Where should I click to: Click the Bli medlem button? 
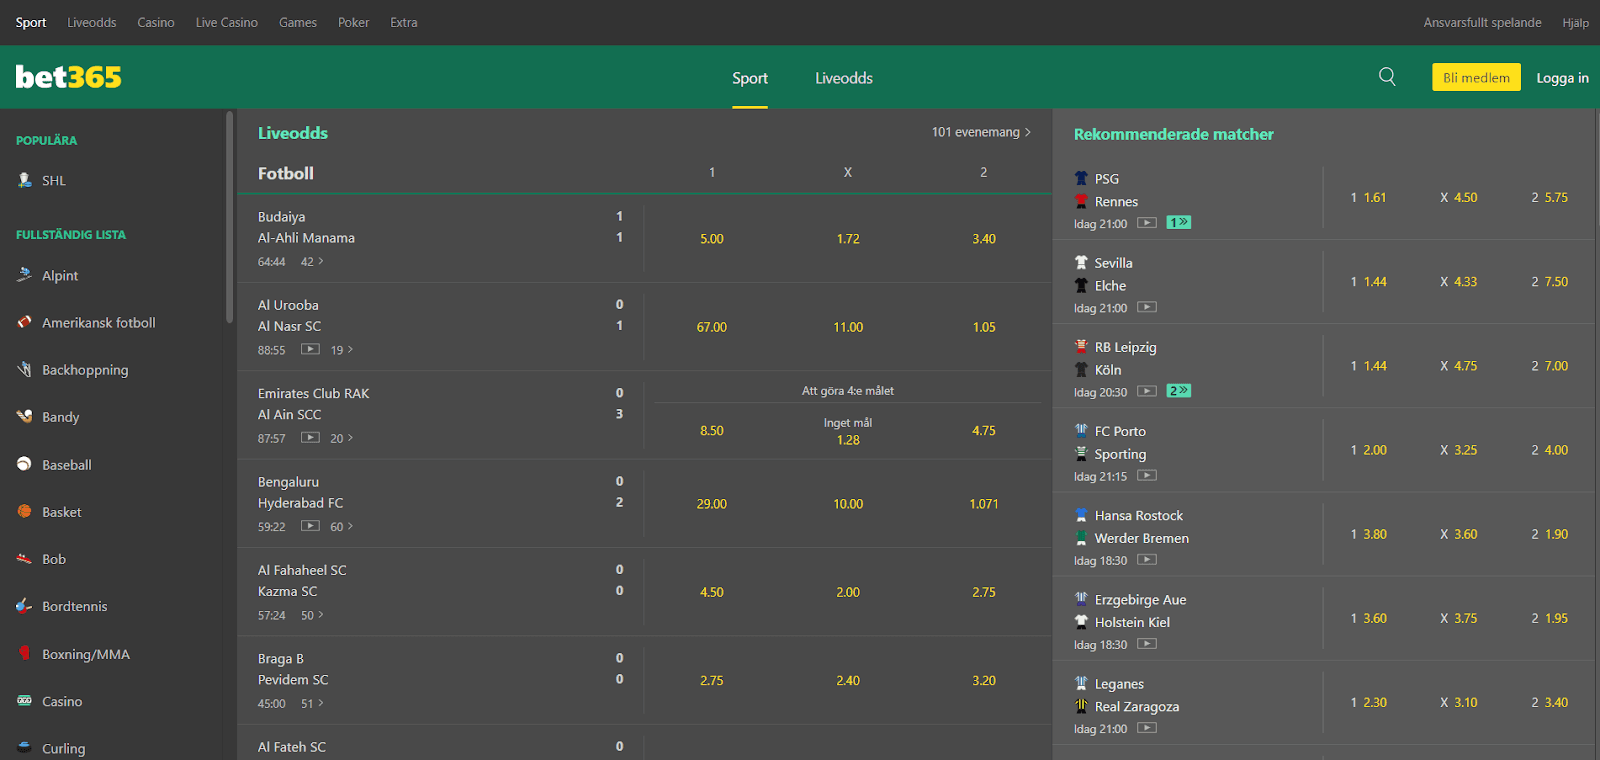point(1476,78)
